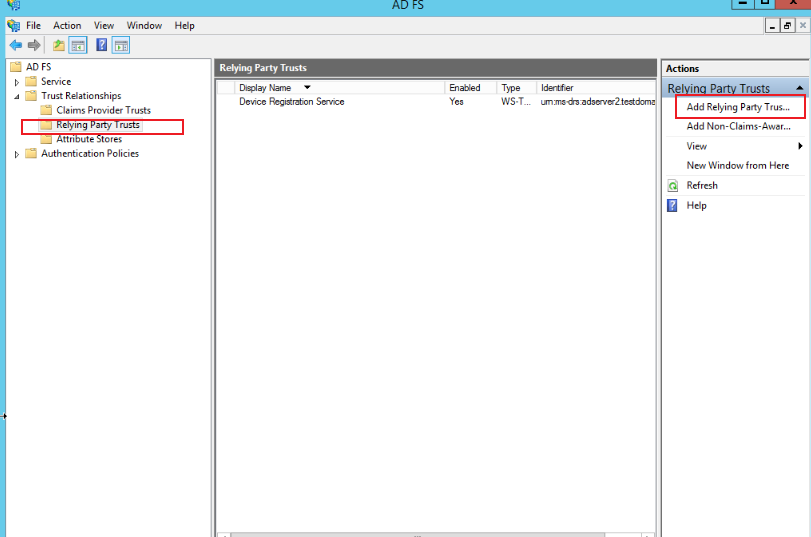
Task: Click the Display Name sort arrow
Action: click(307, 87)
